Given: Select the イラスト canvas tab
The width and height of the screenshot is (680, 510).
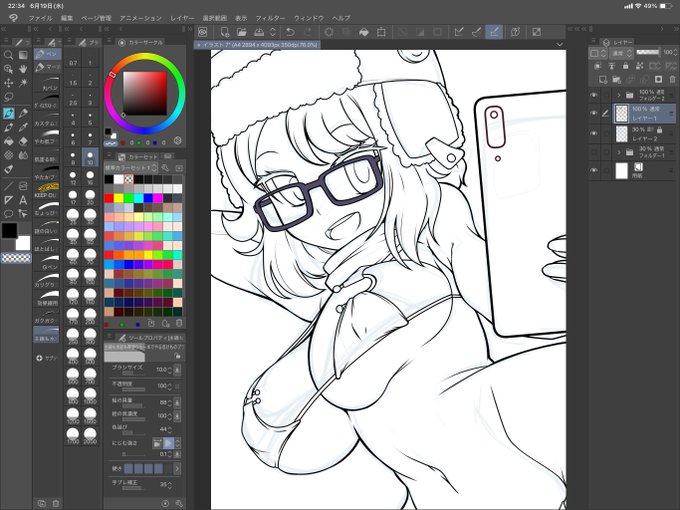Looking at the screenshot, I should pyautogui.click(x=257, y=44).
